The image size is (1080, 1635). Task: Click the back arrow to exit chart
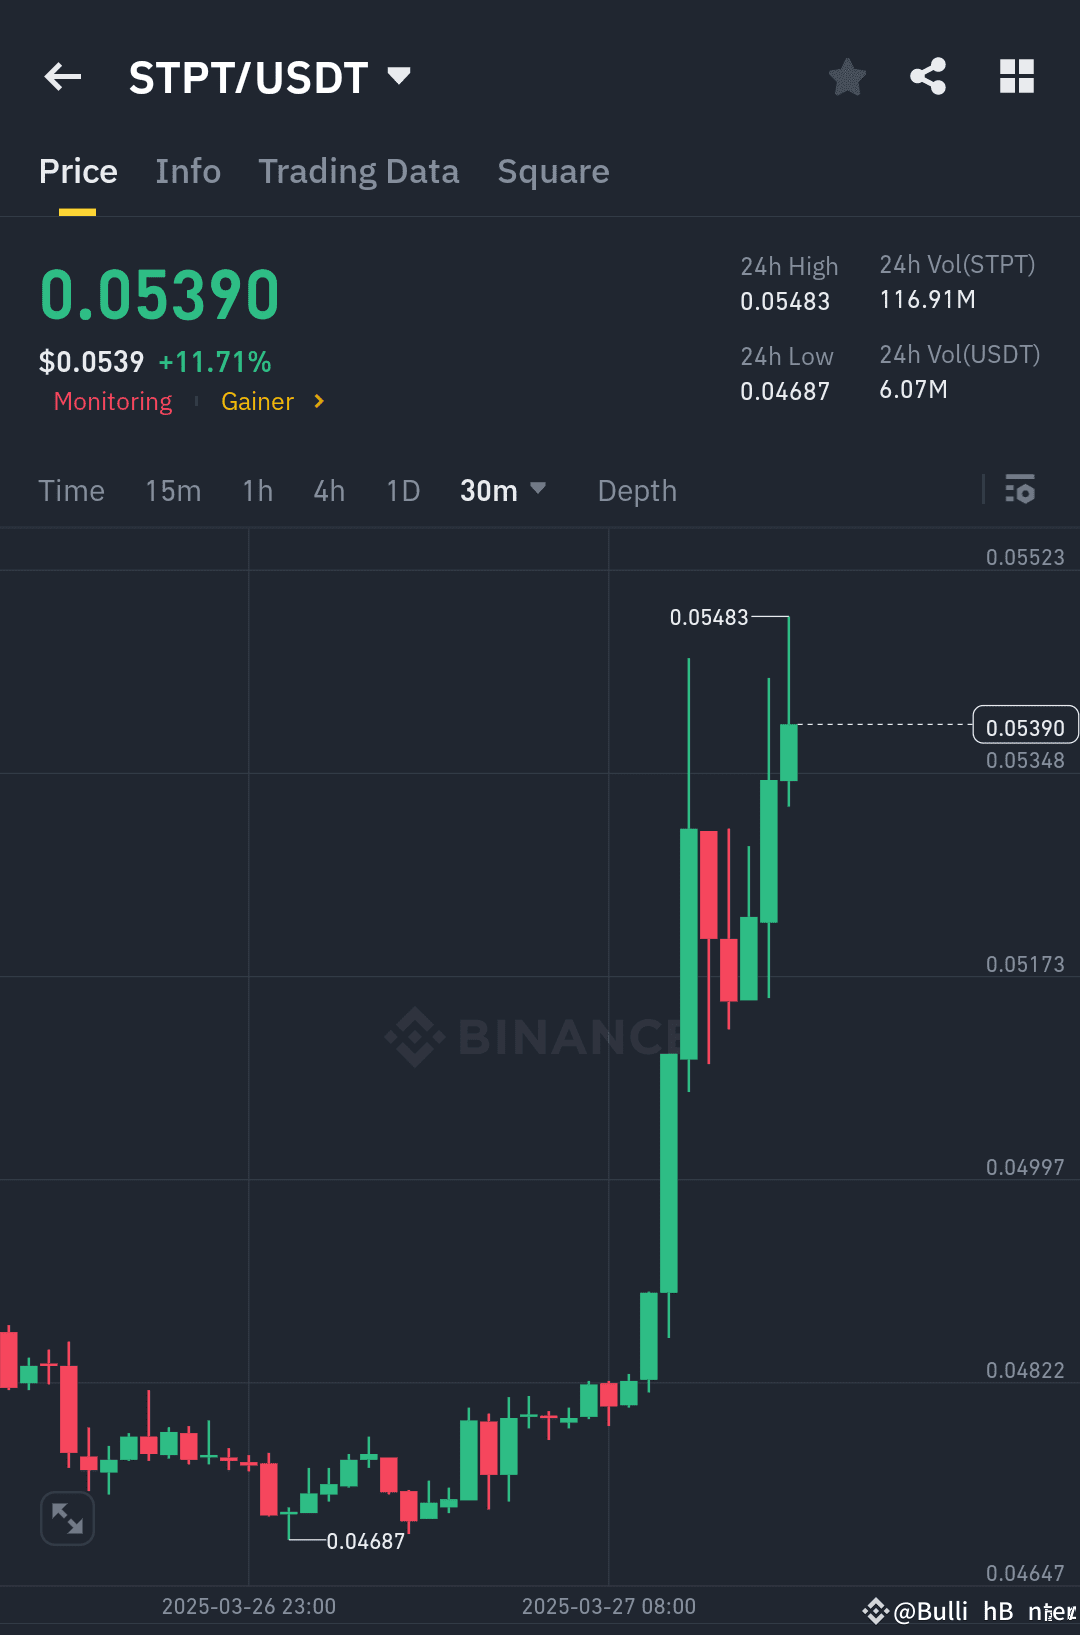[62, 77]
